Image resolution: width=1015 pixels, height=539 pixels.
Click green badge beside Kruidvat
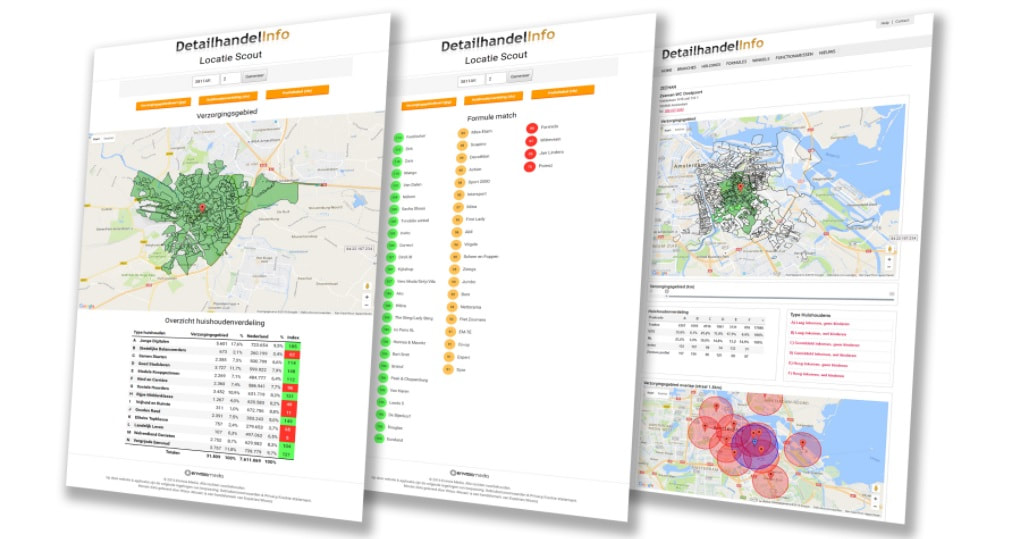tap(379, 439)
